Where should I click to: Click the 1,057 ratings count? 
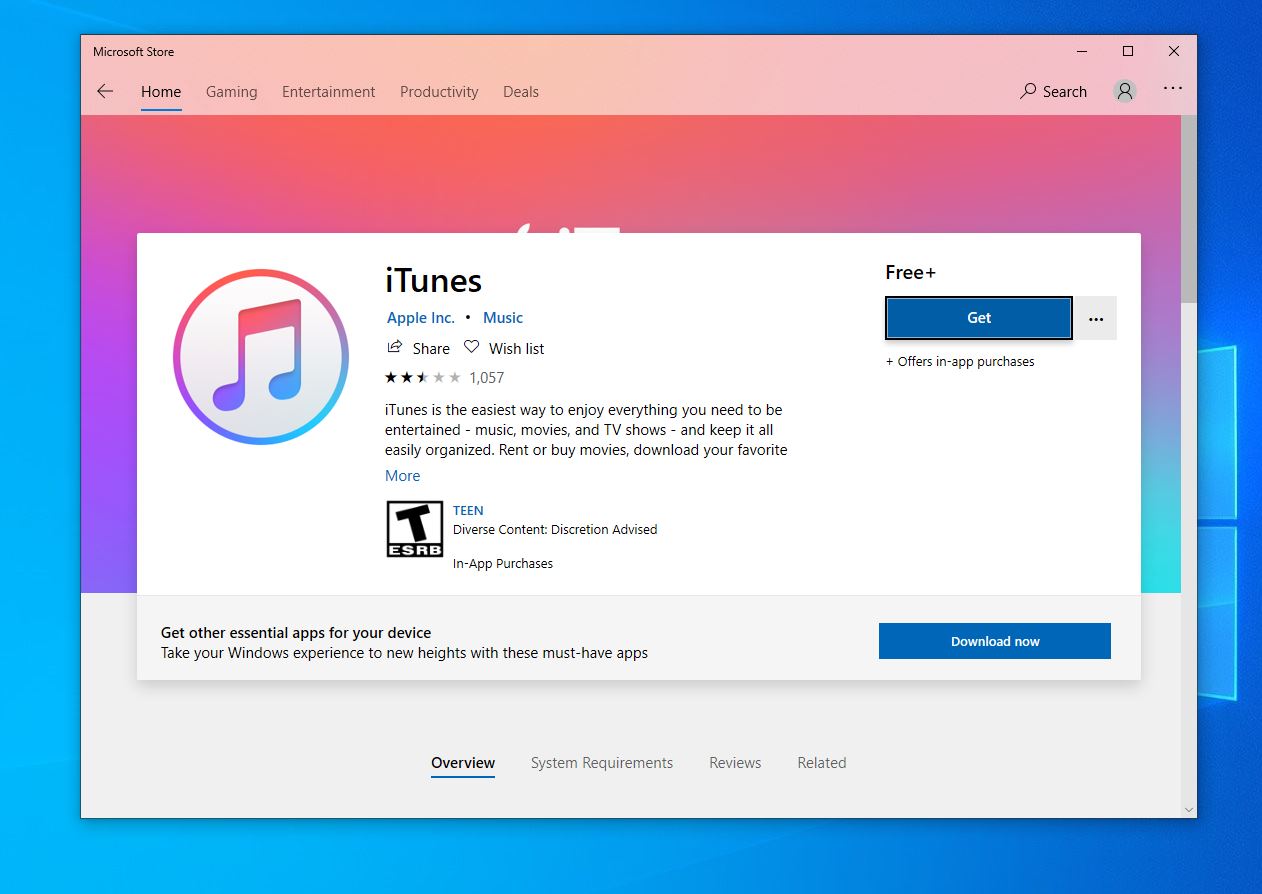coord(487,377)
